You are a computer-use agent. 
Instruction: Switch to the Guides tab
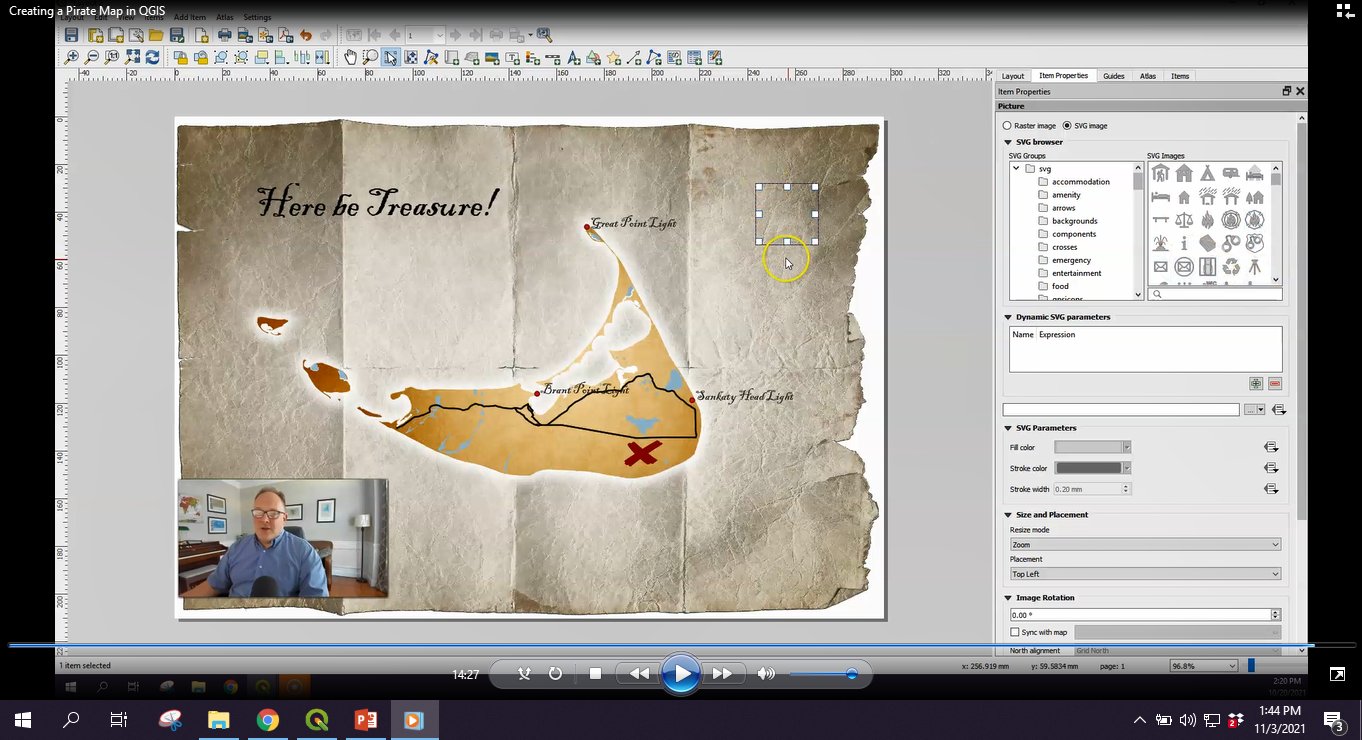[1113, 76]
